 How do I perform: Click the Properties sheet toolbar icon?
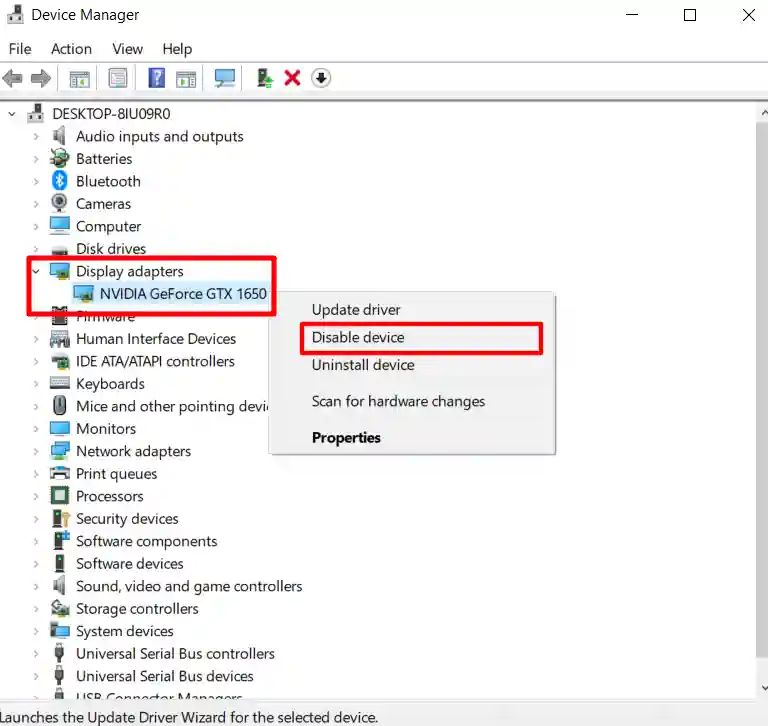pyautogui.click(x=118, y=78)
